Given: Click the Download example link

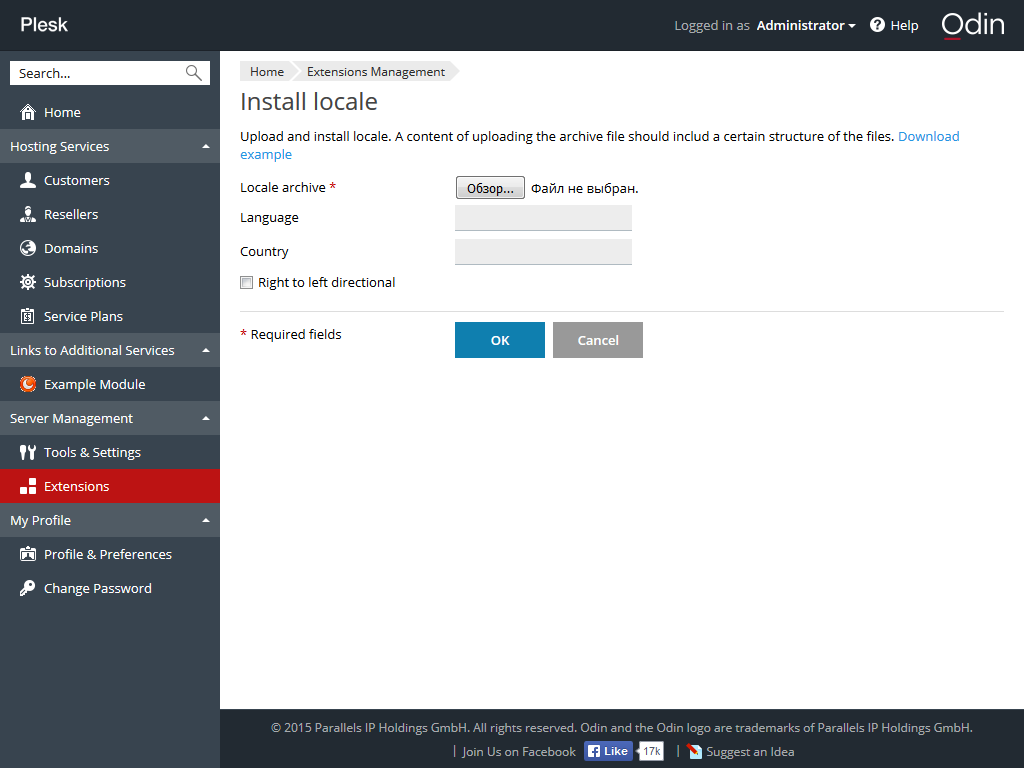Looking at the screenshot, I should [x=928, y=136].
